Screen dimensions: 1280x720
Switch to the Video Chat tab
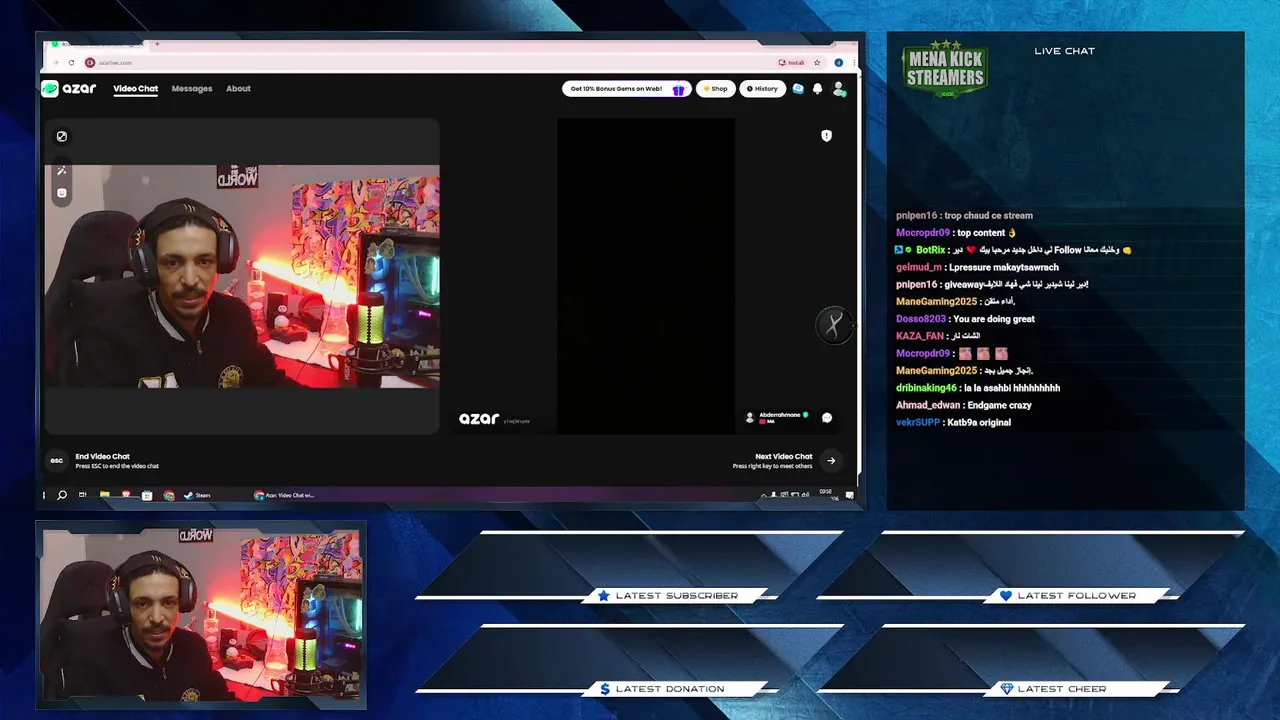(x=135, y=89)
